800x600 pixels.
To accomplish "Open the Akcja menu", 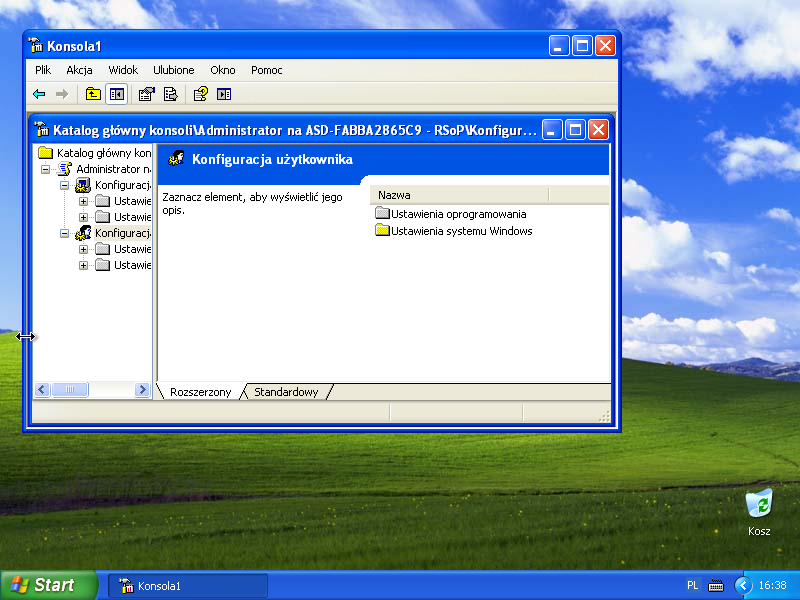I will click(x=79, y=70).
